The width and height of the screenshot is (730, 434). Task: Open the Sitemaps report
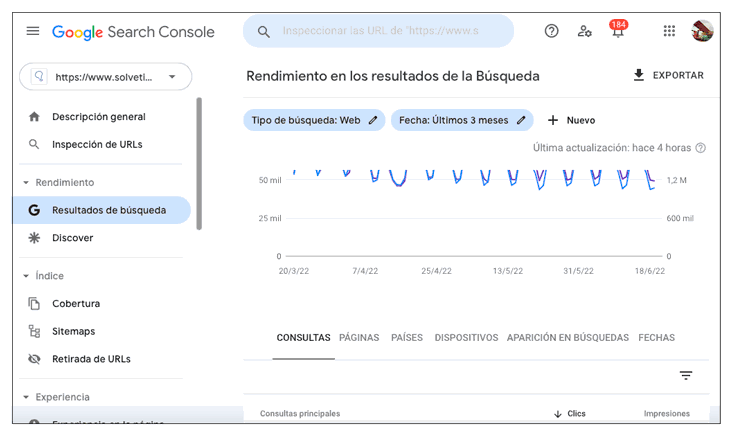pos(74,331)
